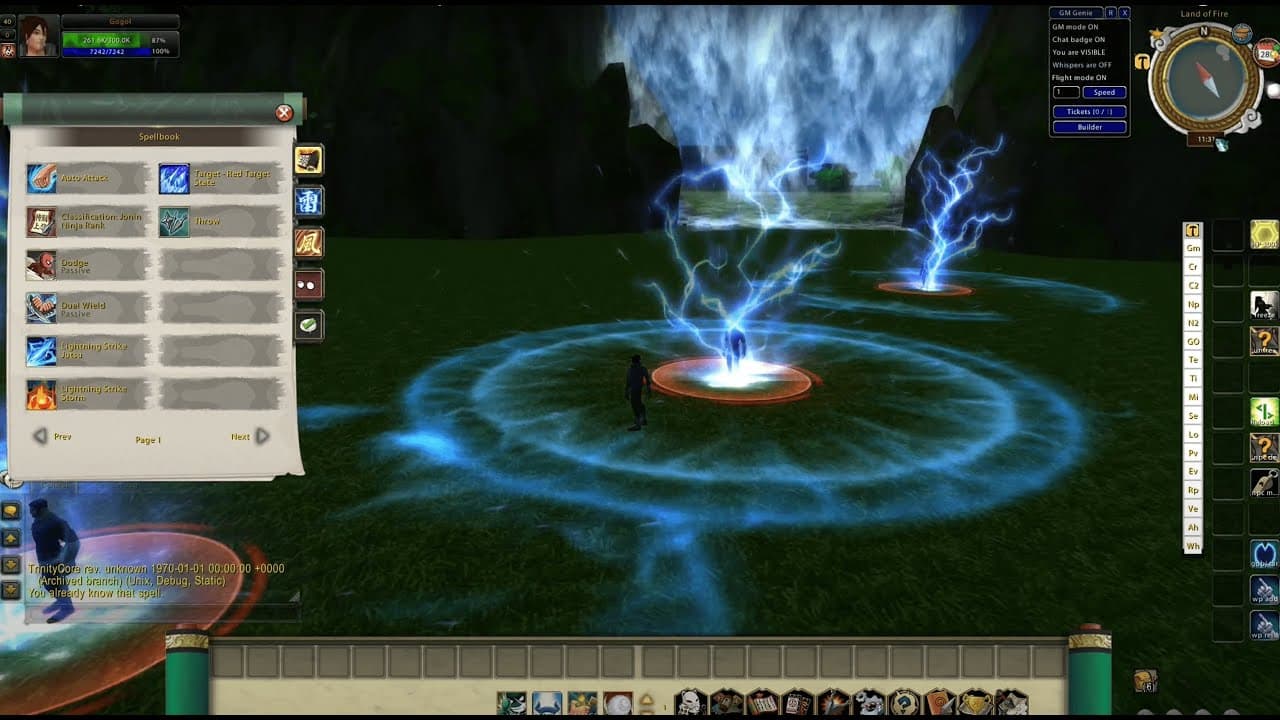Toggle GM mode ON status

(x=1078, y=27)
